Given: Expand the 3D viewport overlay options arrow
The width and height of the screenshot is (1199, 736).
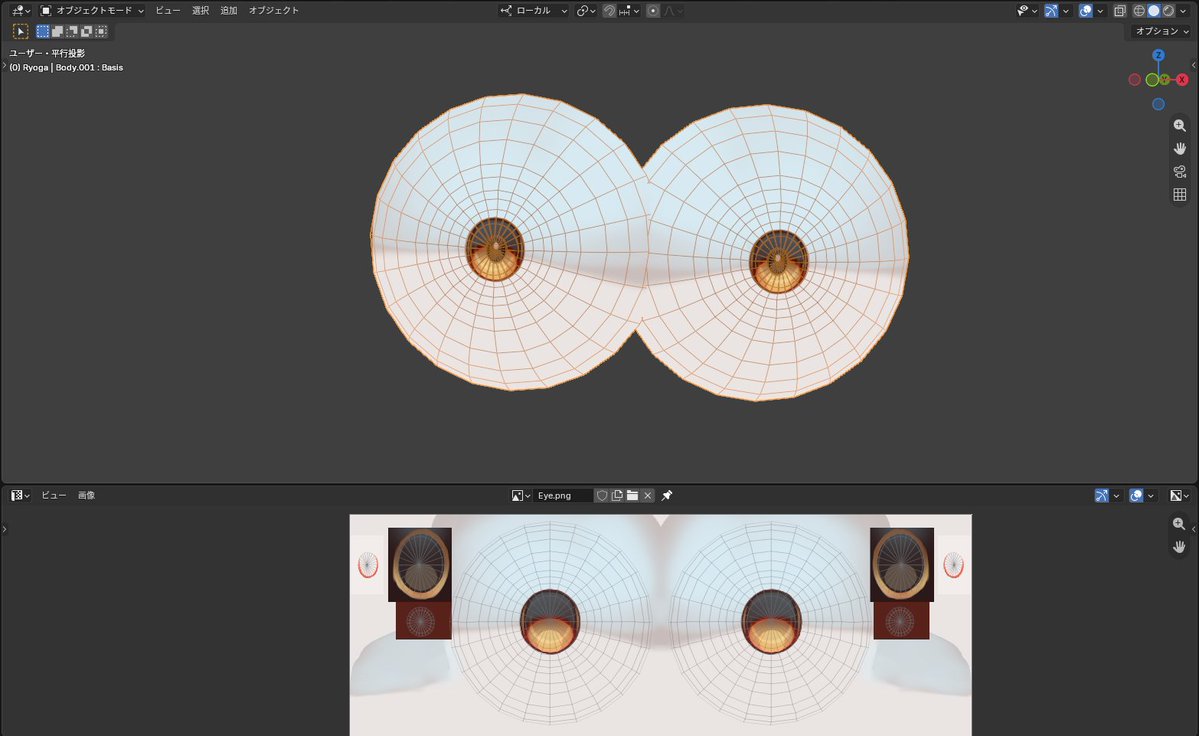Looking at the screenshot, I should click(1100, 11).
